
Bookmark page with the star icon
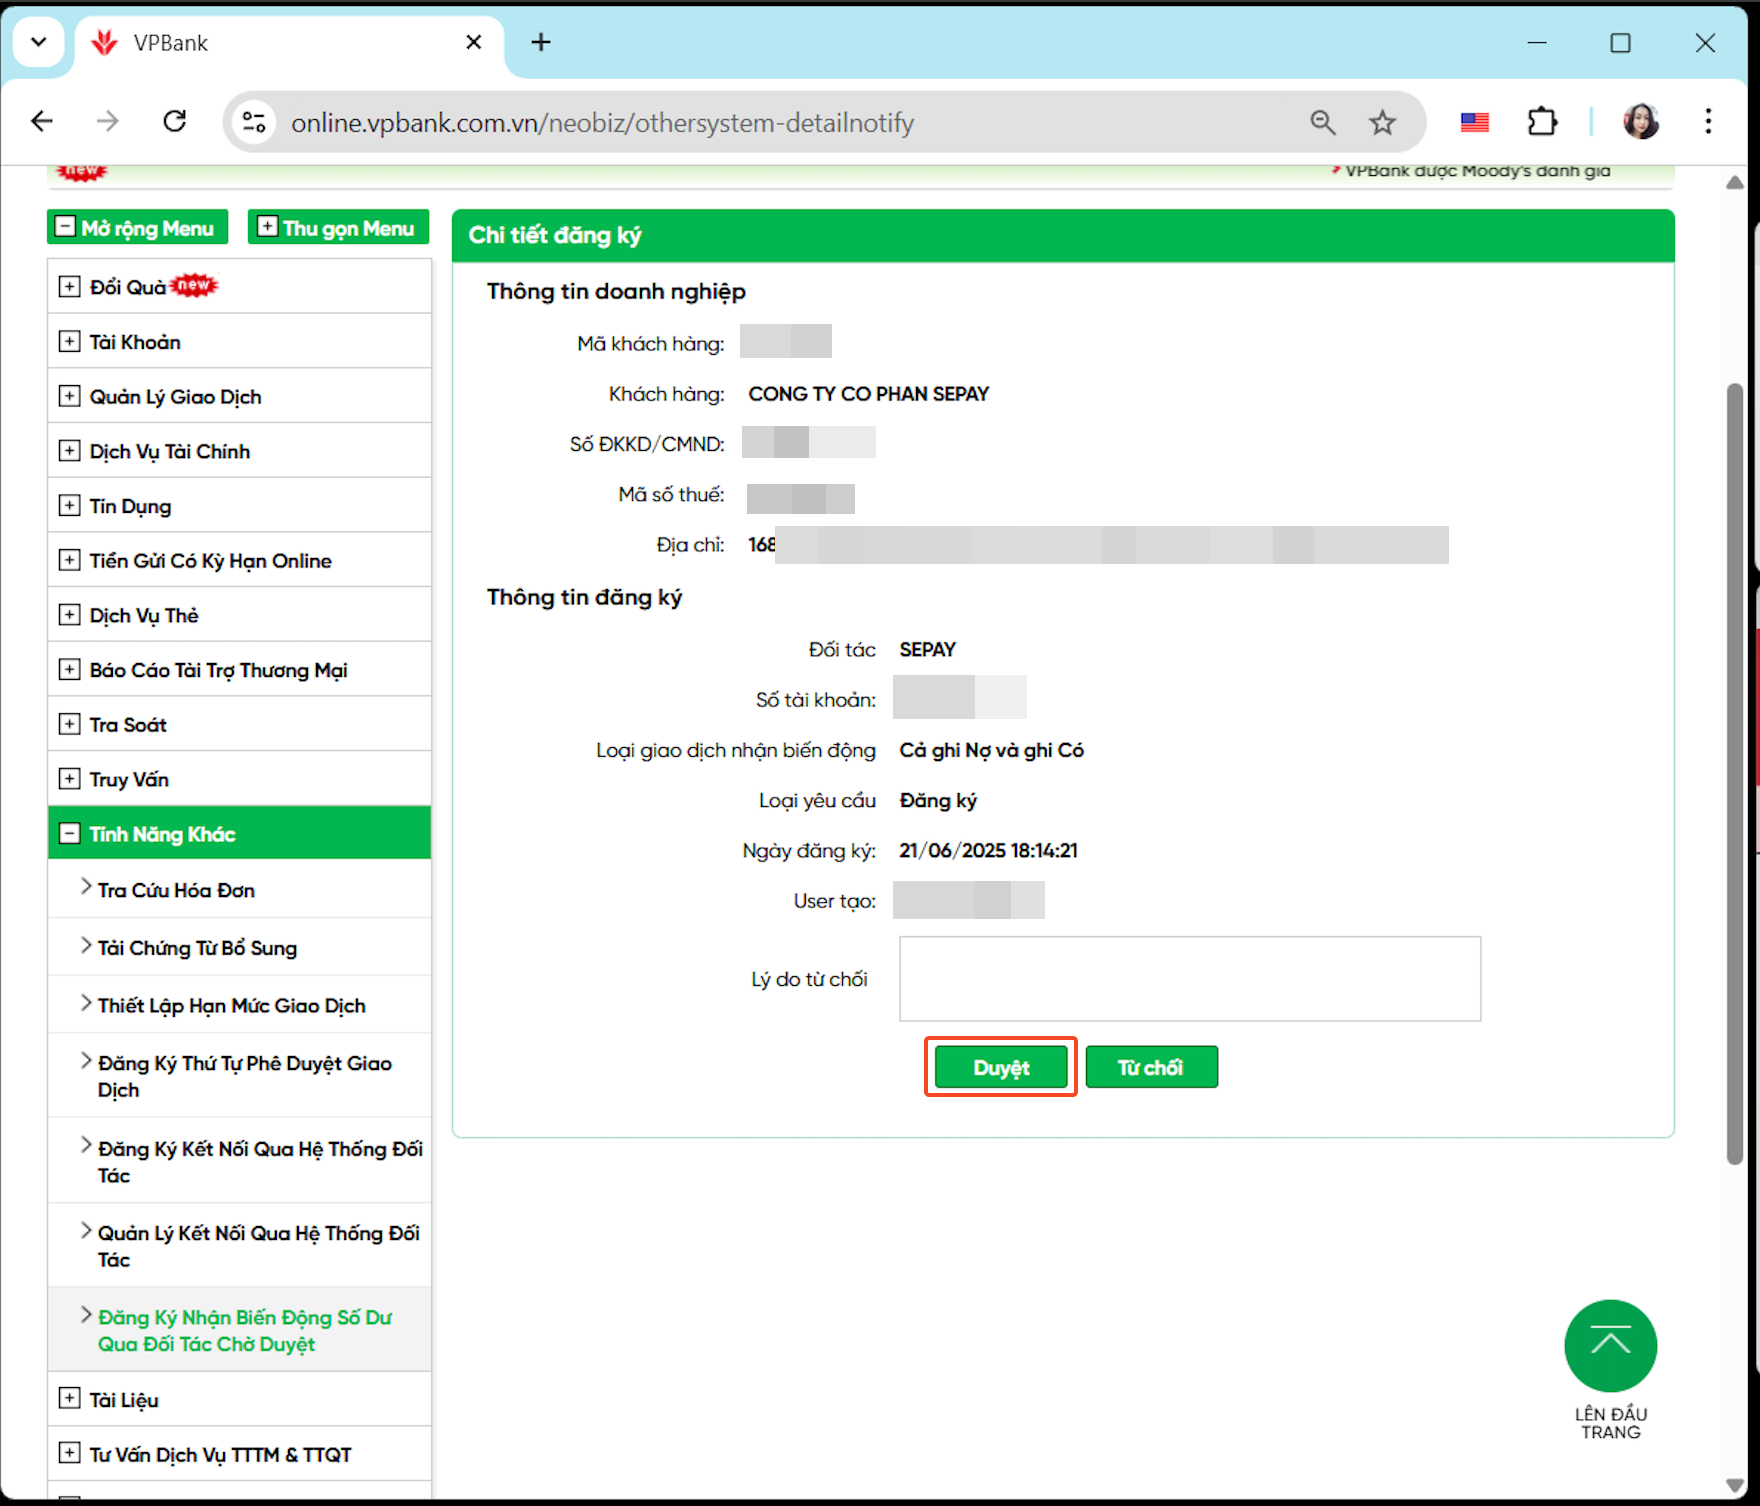pos(1382,122)
